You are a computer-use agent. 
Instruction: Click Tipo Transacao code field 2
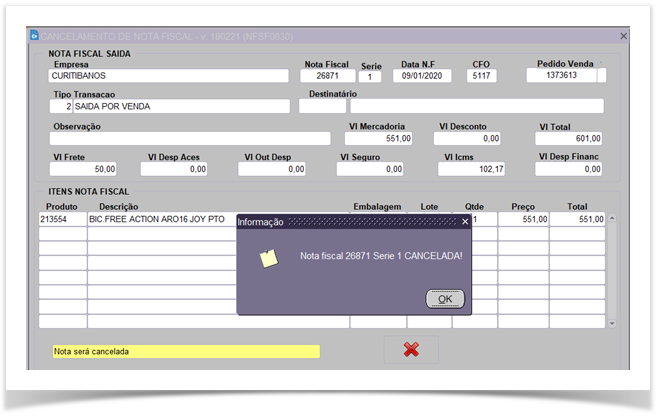61,106
